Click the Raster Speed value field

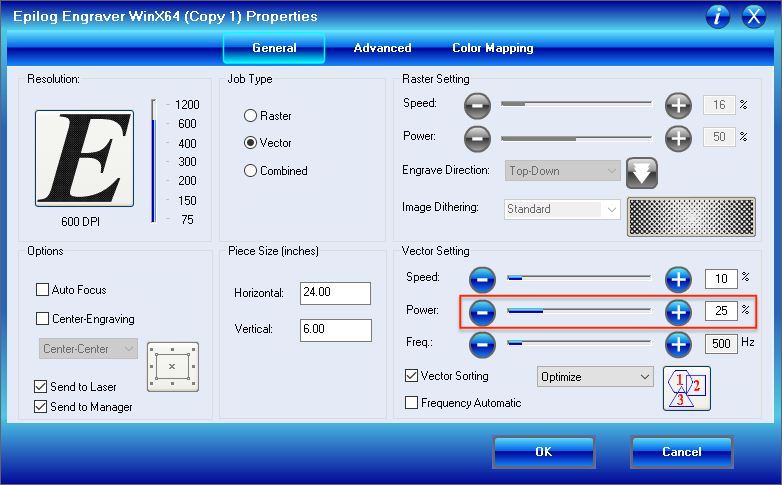pyautogui.click(x=719, y=105)
